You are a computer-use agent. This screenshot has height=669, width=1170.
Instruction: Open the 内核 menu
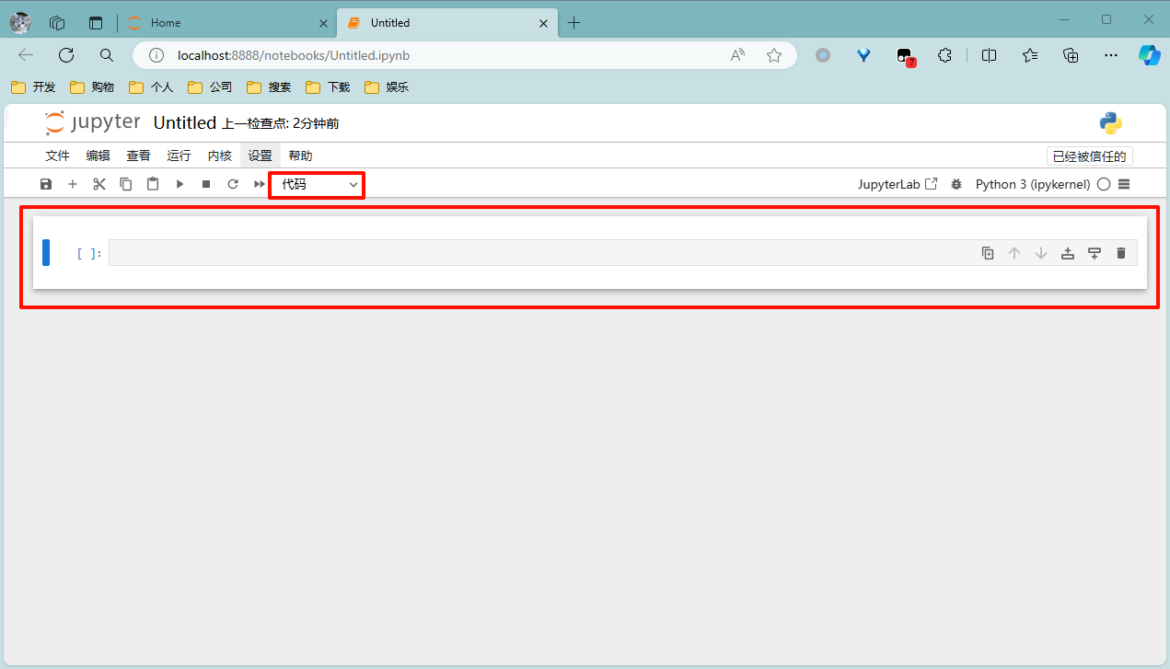[x=219, y=156]
